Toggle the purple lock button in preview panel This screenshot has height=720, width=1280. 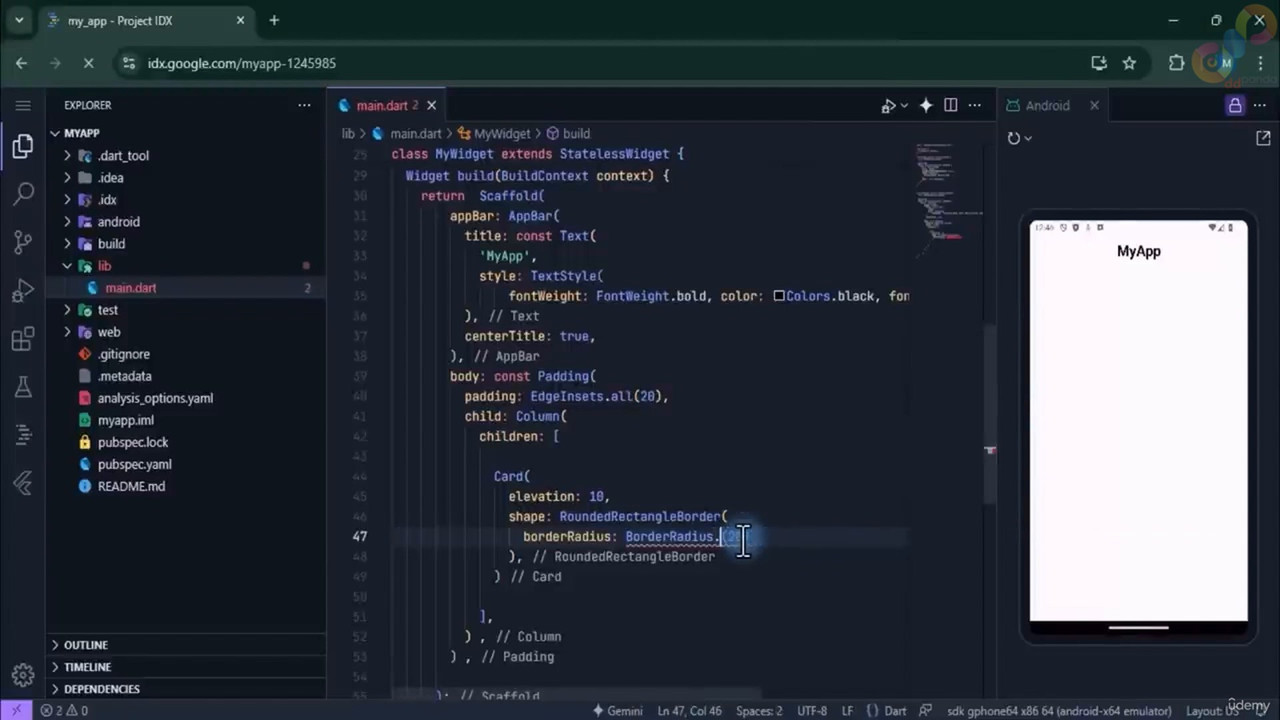(1235, 105)
